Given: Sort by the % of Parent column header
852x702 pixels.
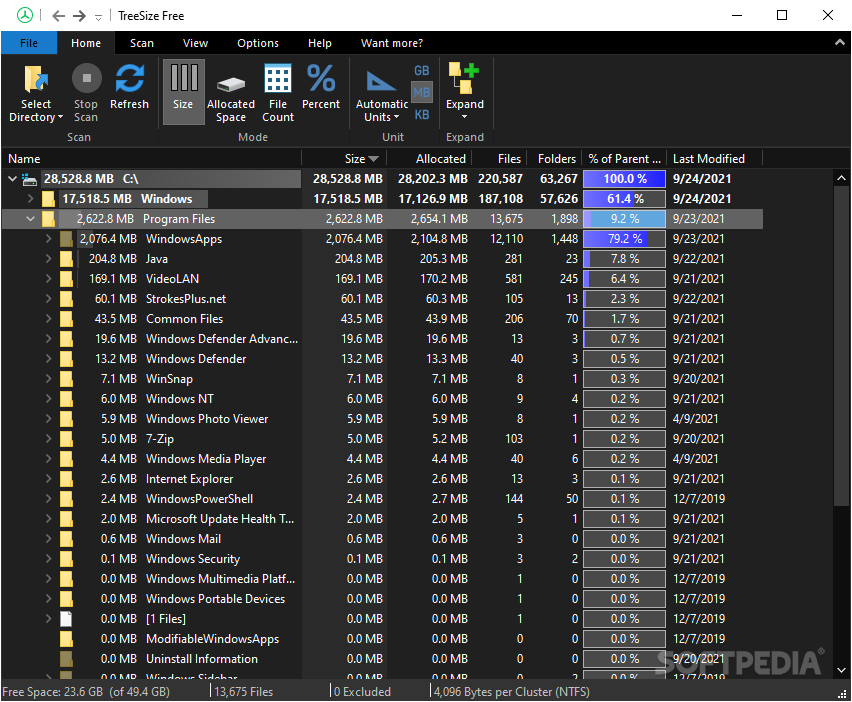Looking at the screenshot, I should (624, 159).
